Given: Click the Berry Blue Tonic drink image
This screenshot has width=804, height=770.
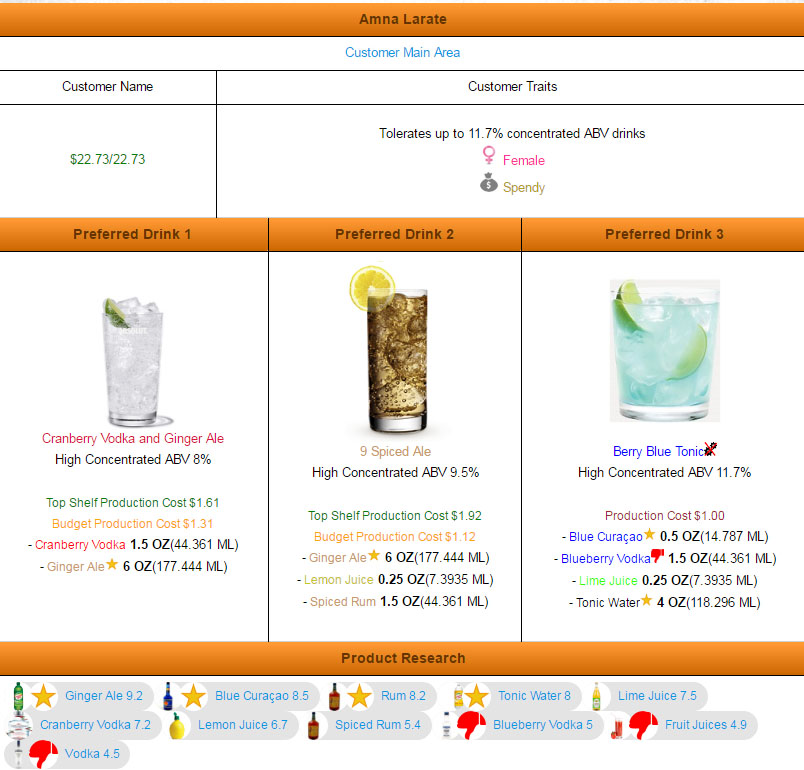Looking at the screenshot, I should point(664,350).
